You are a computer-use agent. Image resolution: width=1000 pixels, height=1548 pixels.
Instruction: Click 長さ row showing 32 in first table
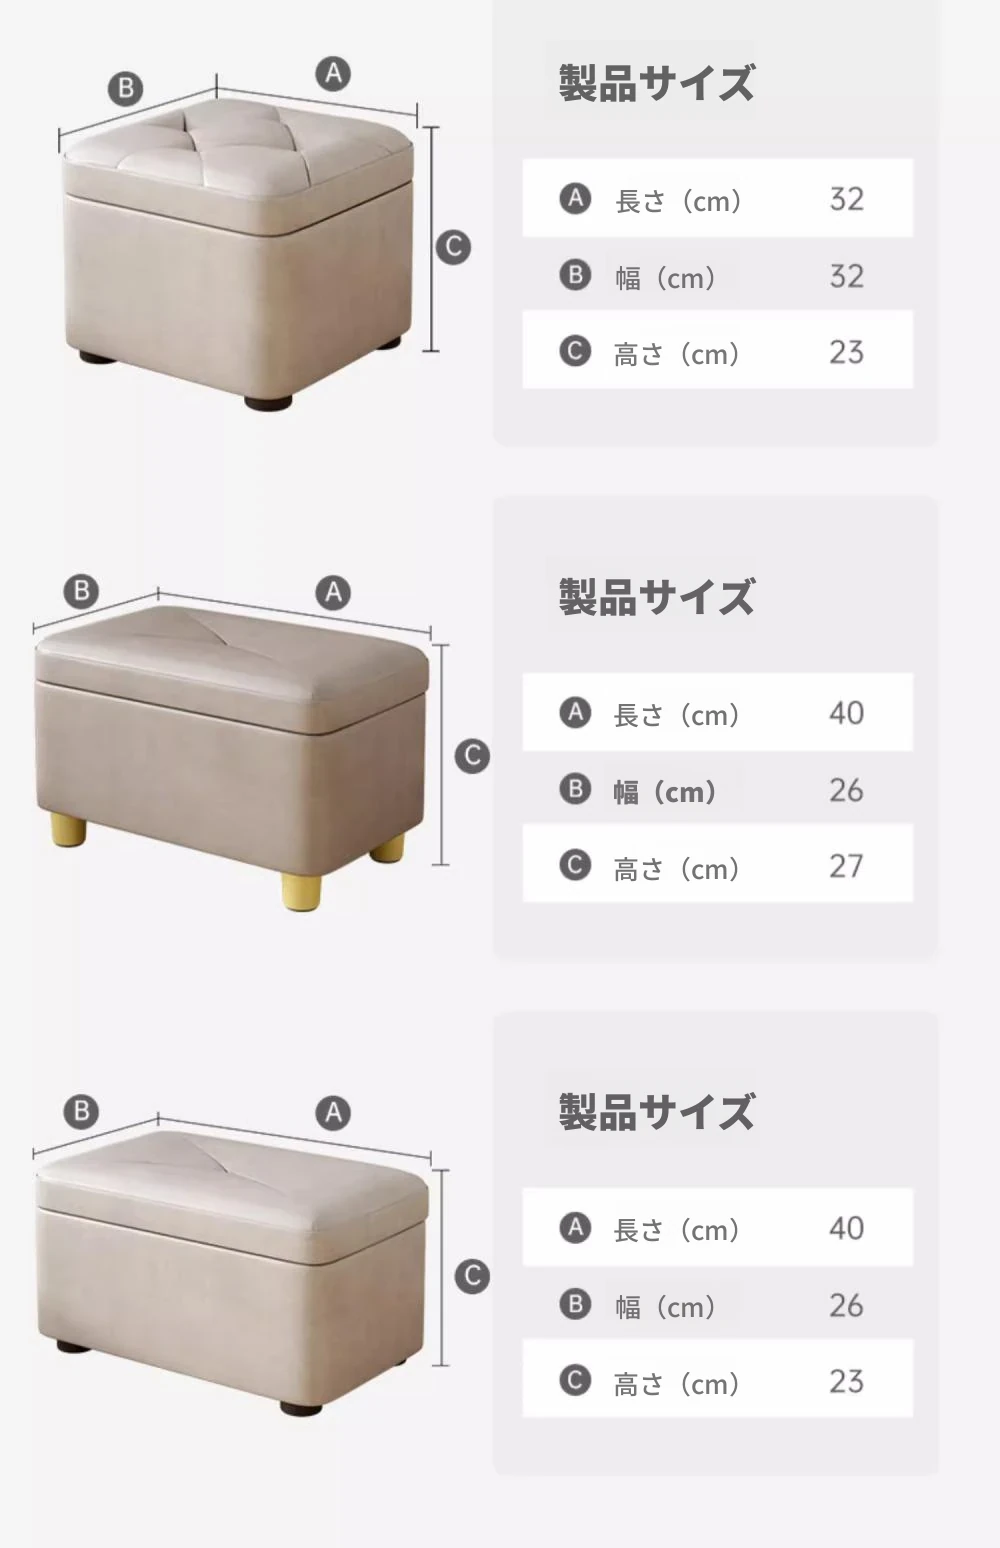(717, 198)
